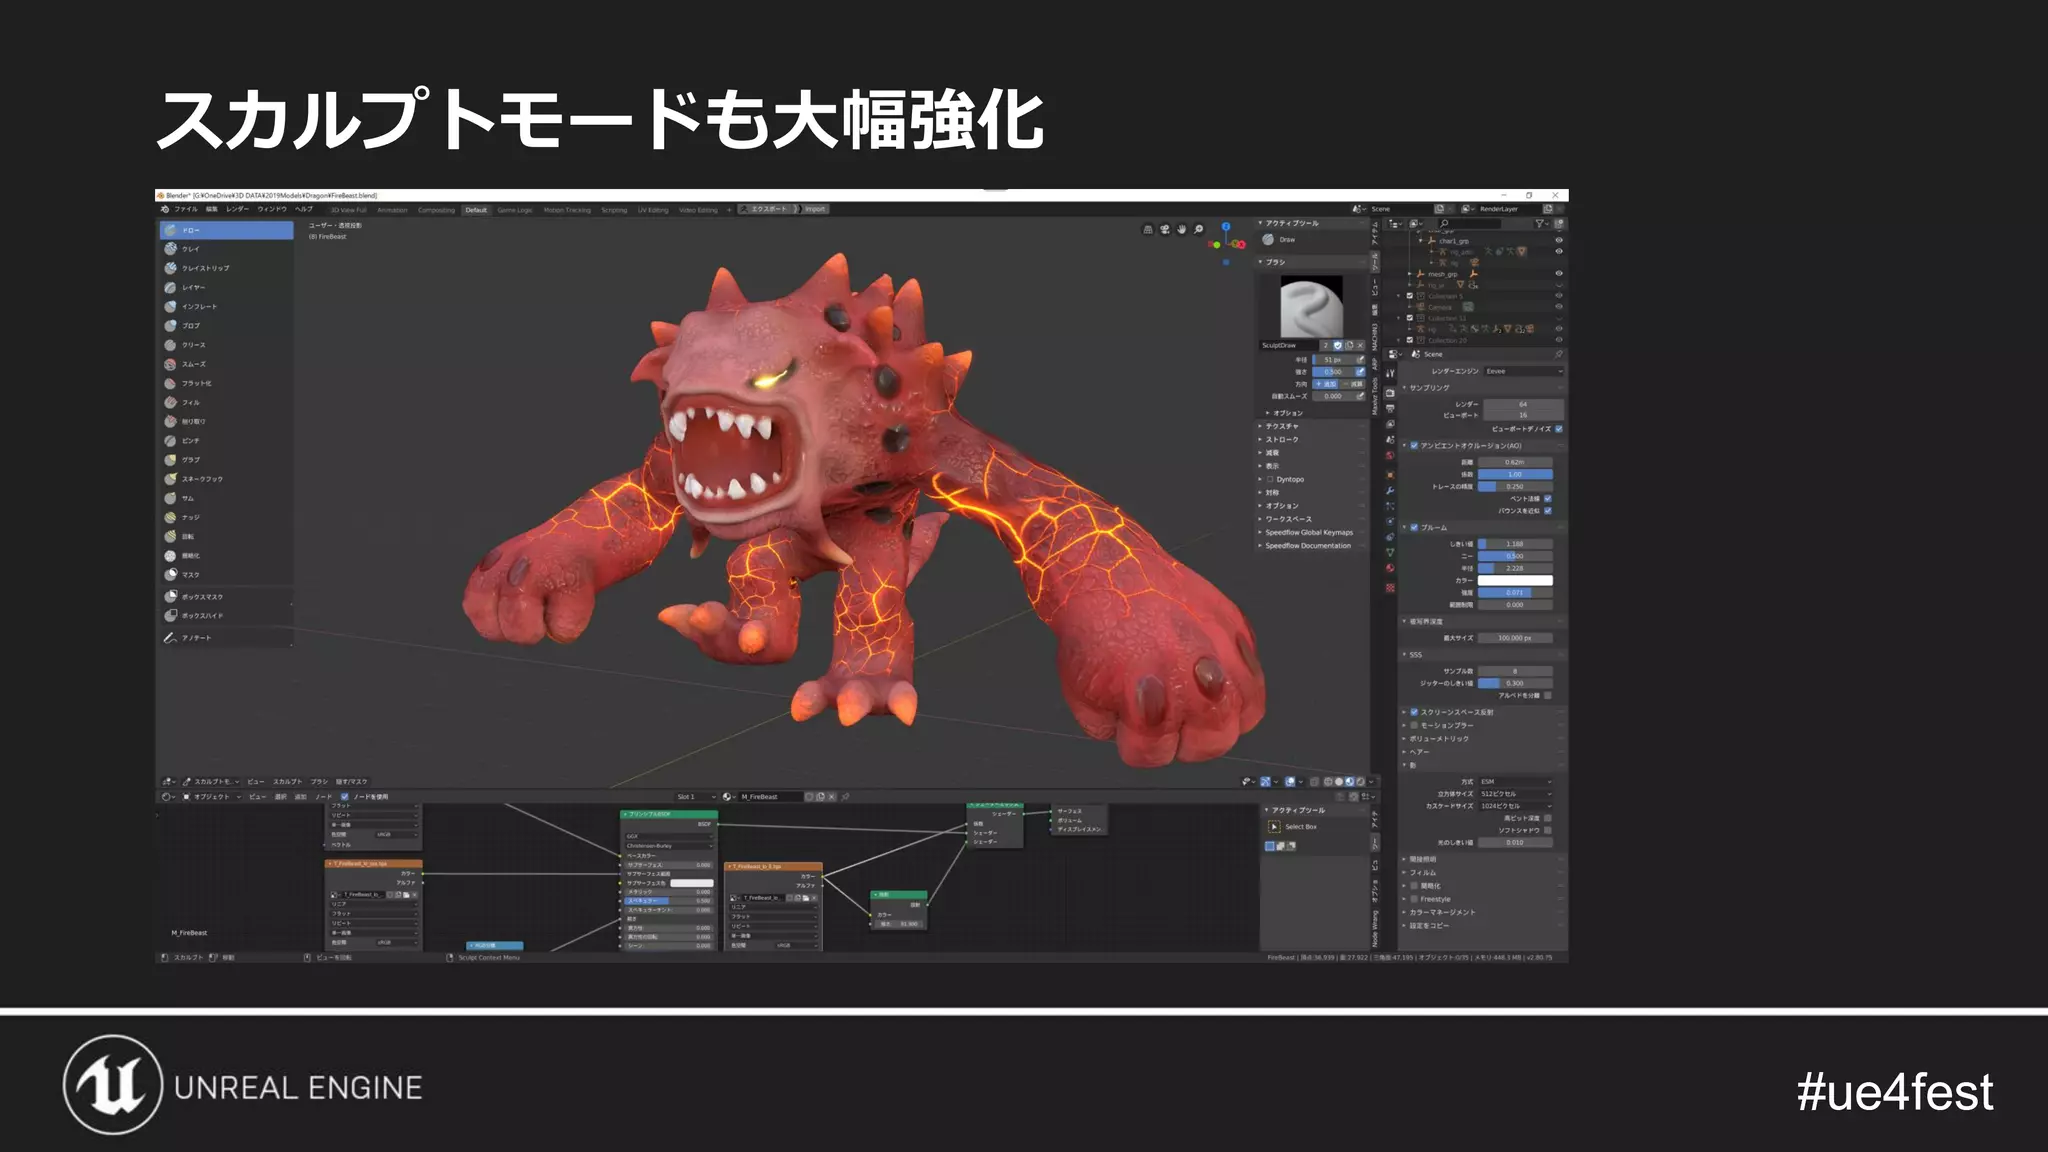Select the クリース (Crease) brush

pyautogui.click(x=226, y=345)
